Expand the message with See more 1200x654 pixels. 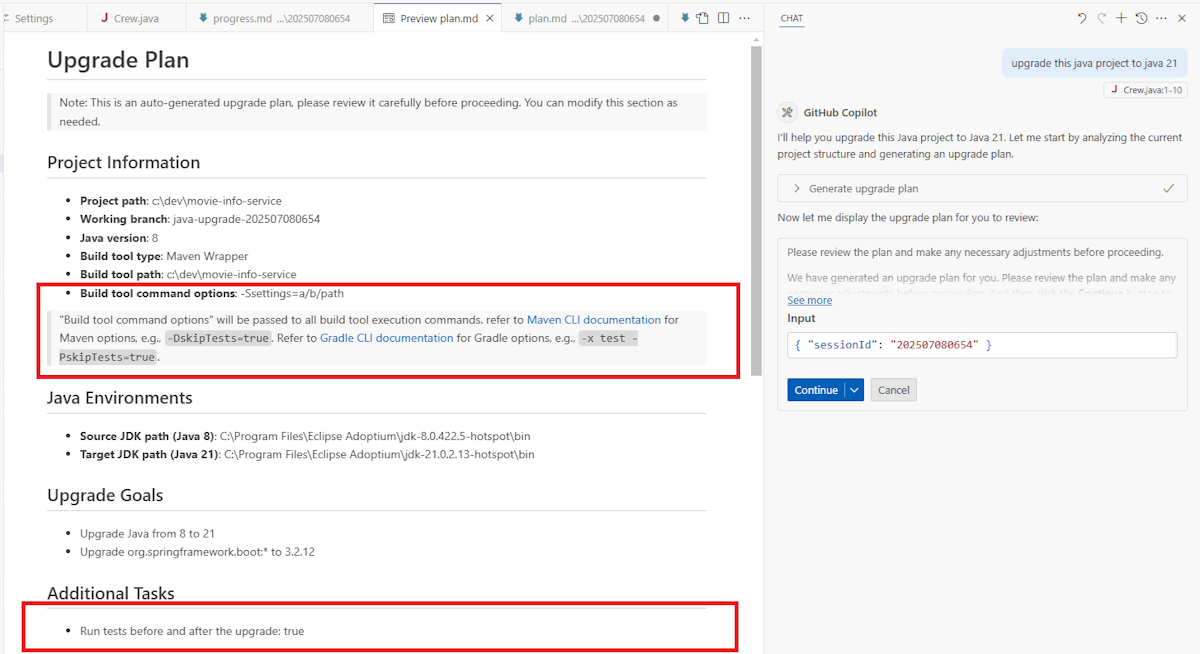coord(809,300)
